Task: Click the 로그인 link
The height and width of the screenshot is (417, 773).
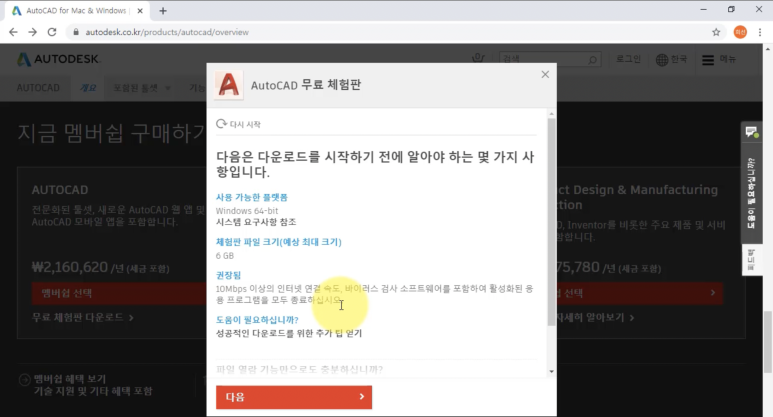Action: [628, 59]
